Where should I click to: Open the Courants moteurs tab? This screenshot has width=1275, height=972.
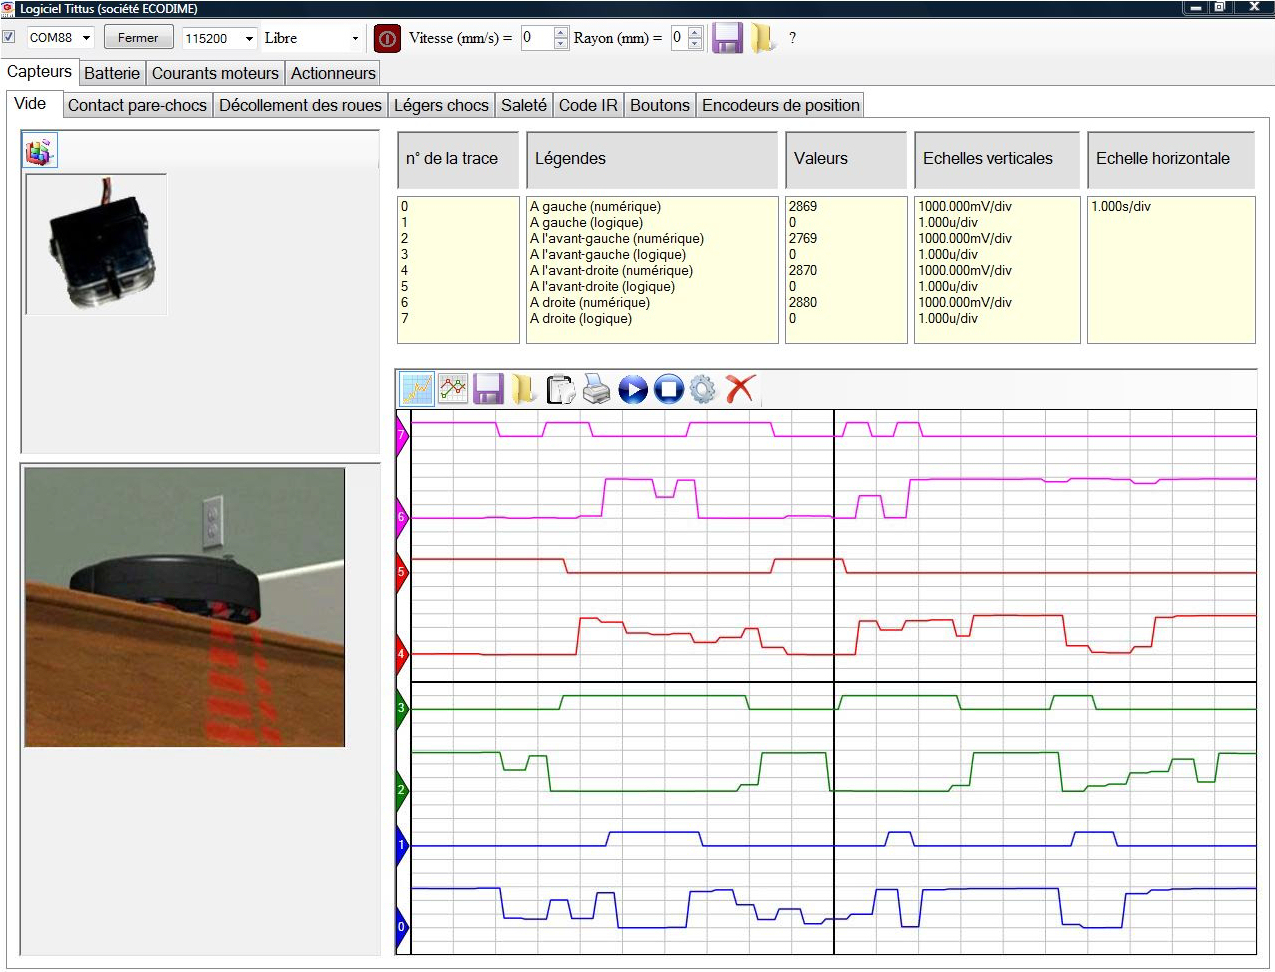pyautogui.click(x=215, y=73)
